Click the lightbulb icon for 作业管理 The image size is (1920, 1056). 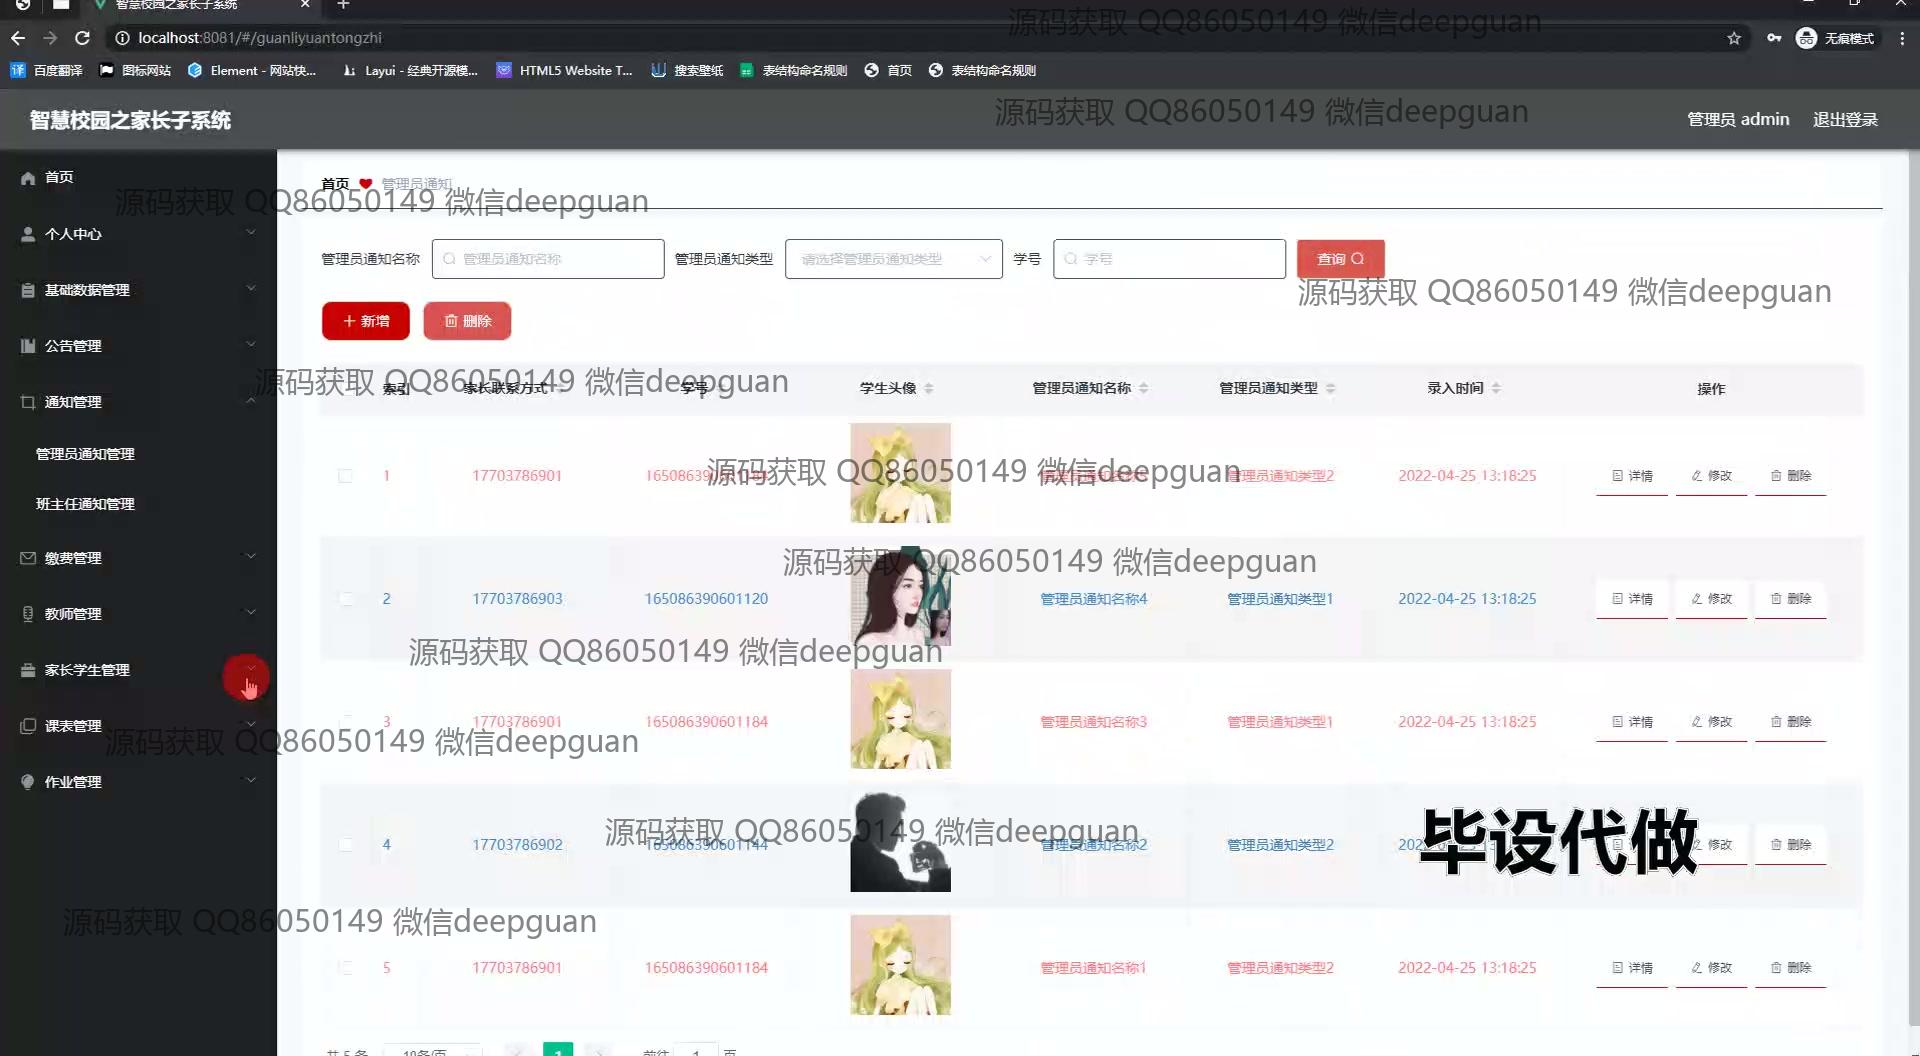click(28, 782)
